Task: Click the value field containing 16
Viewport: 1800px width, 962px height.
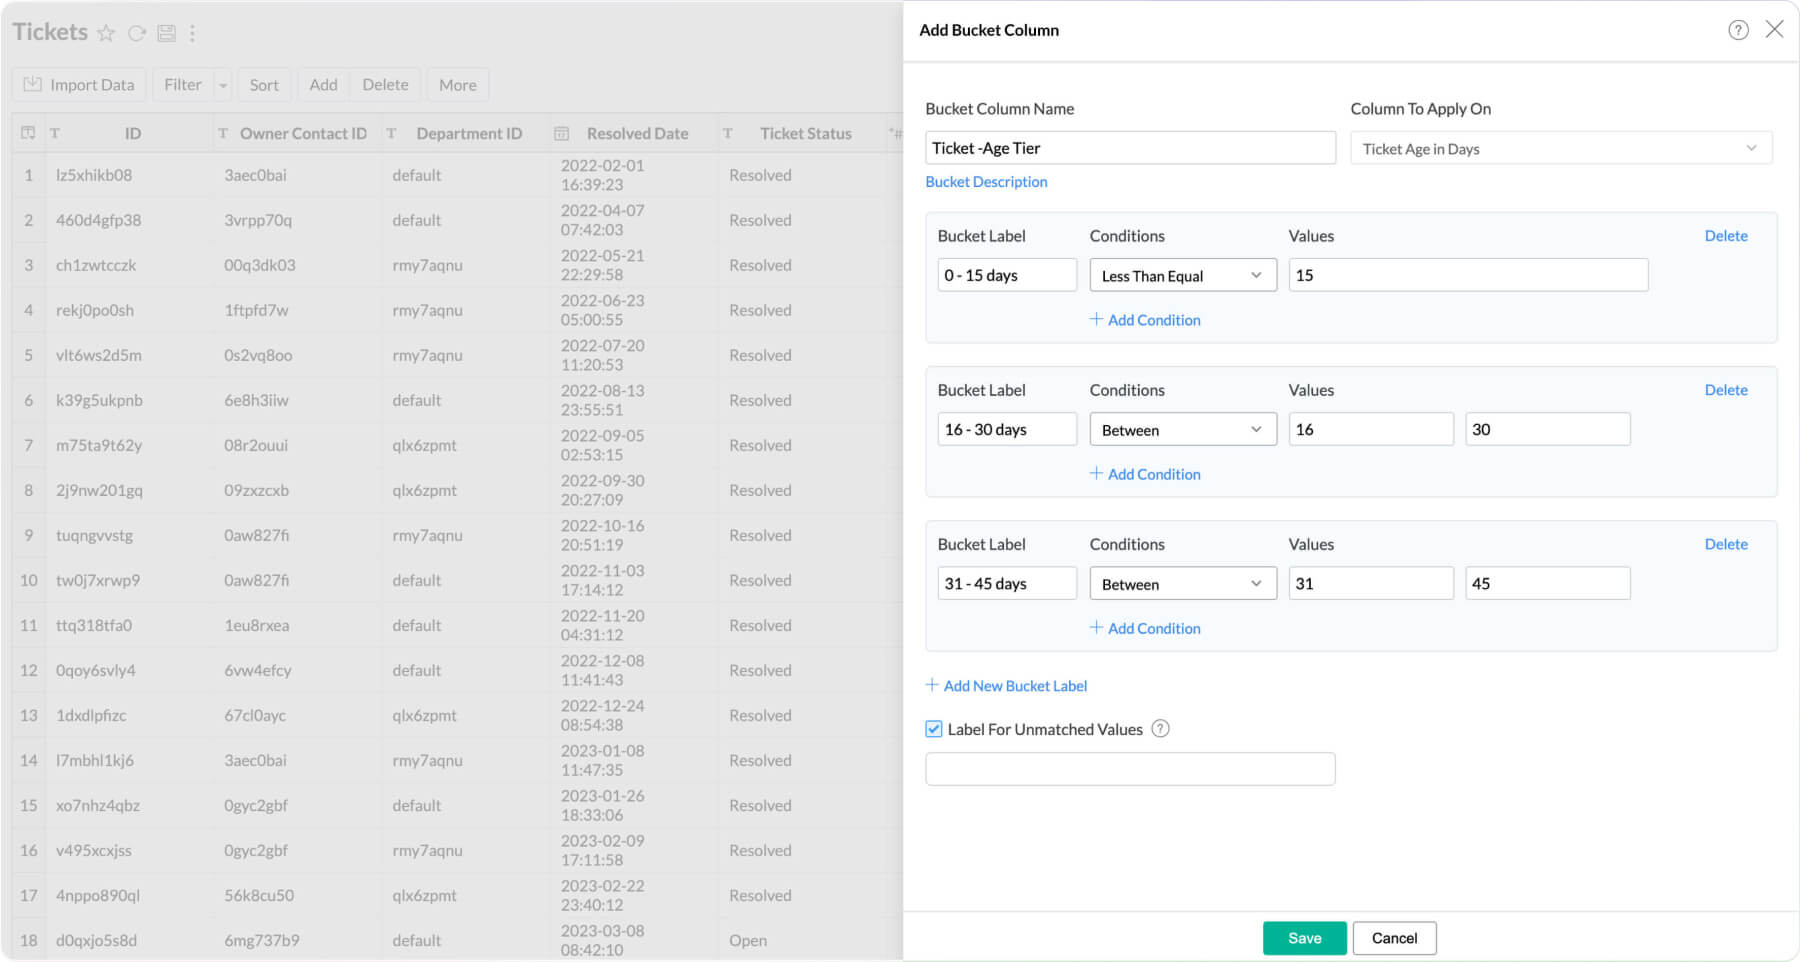Action: click(x=1371, y=429)
